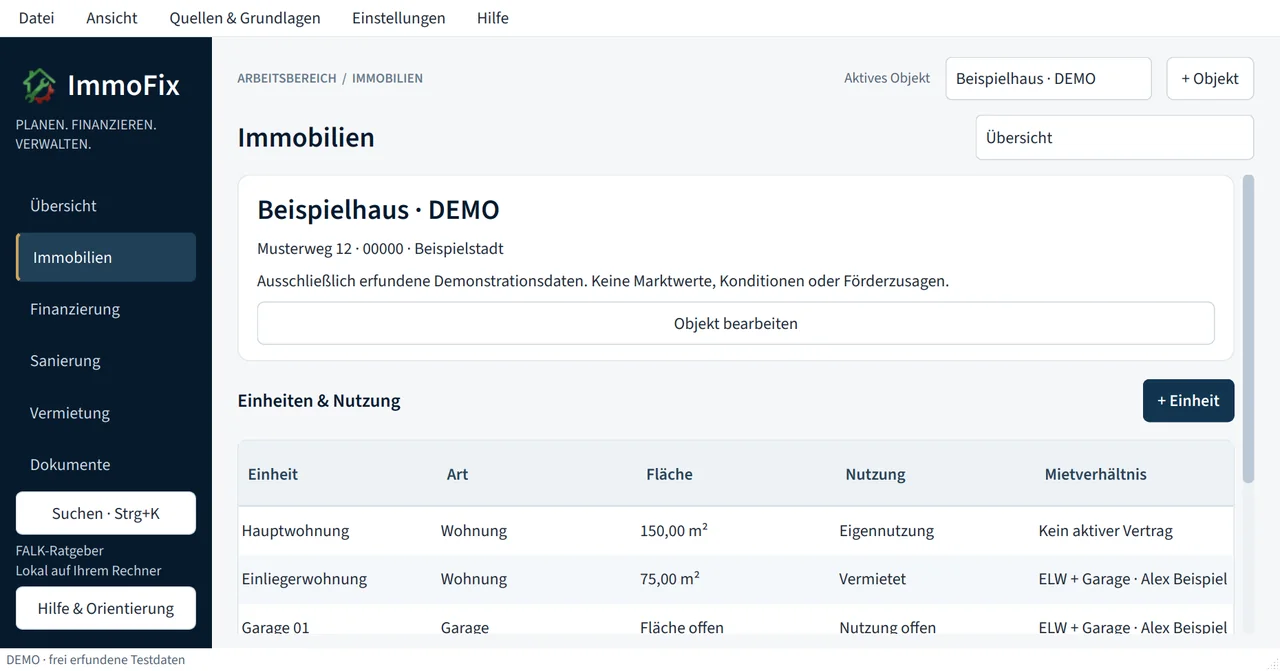Open the Aktives Objekt dropdown

pyautogui.click(x=1048, y=78)
